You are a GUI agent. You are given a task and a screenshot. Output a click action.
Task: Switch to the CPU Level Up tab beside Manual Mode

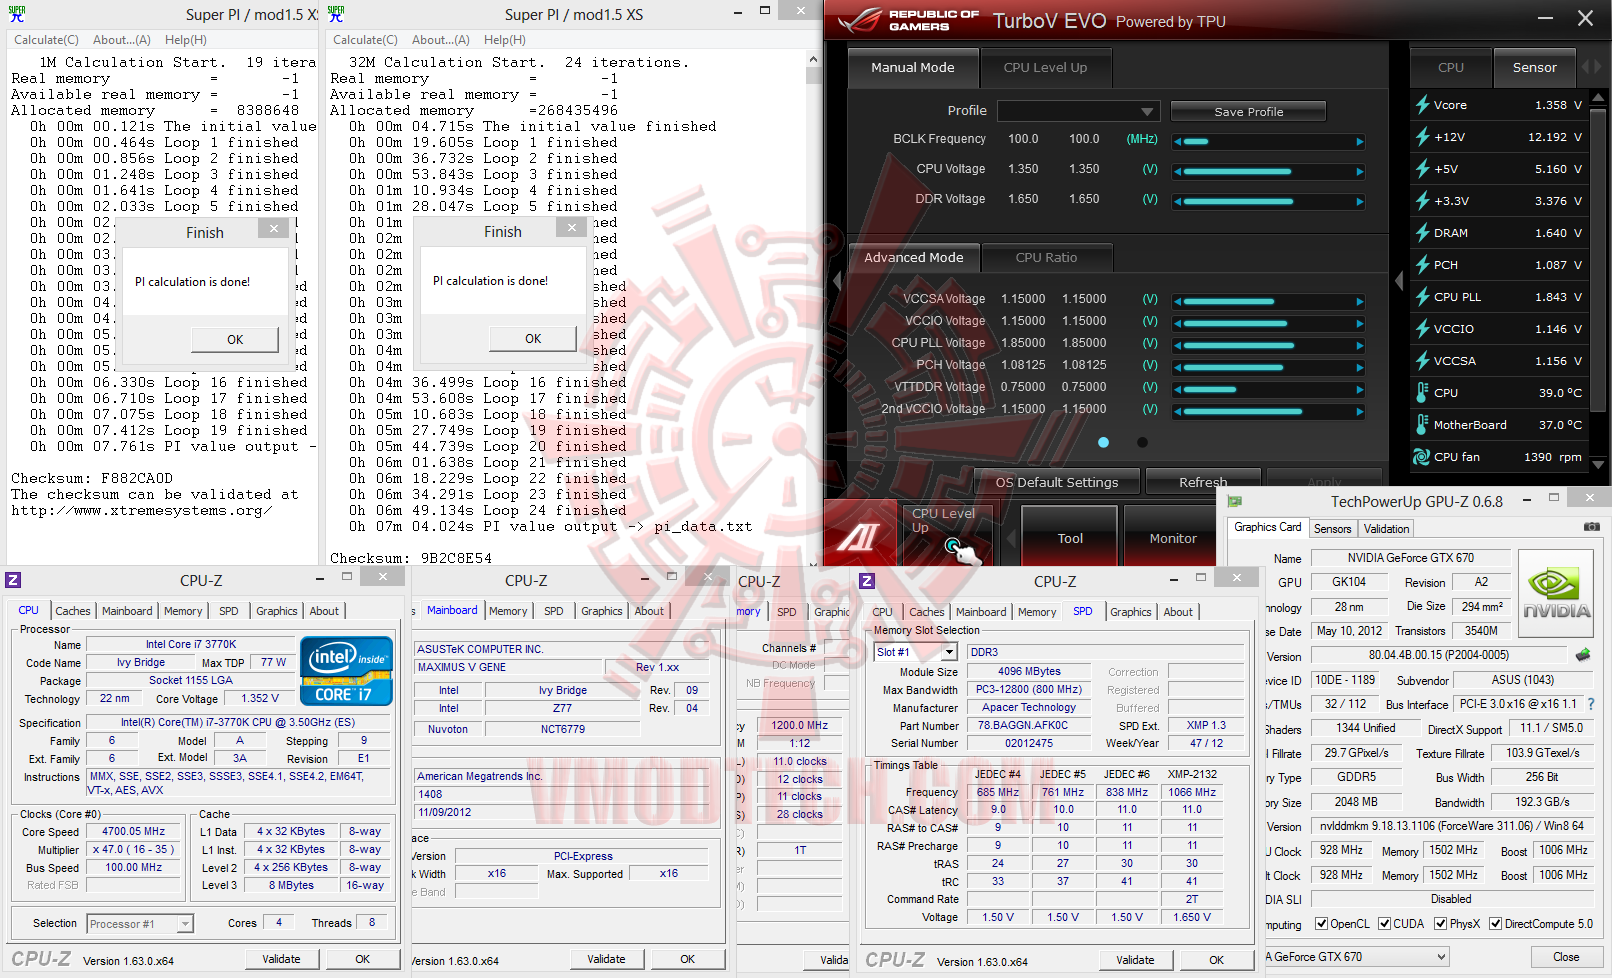coord(1045,68)
